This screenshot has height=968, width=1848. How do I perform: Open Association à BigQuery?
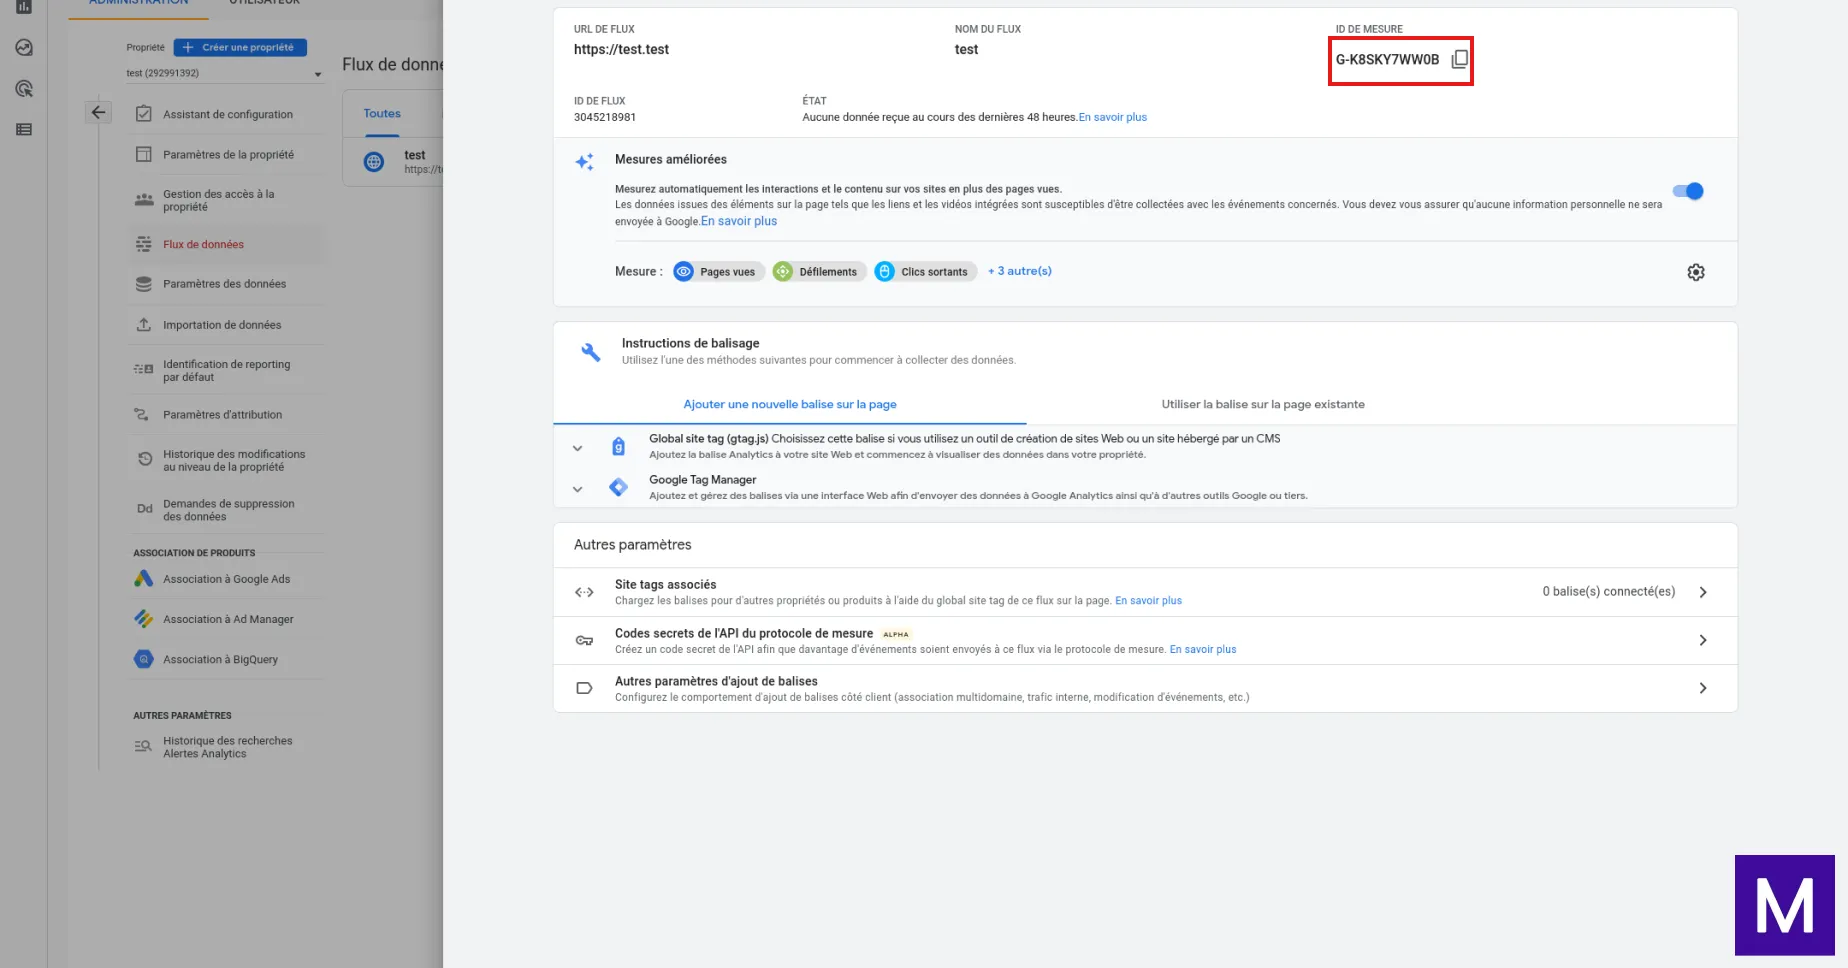220,660
